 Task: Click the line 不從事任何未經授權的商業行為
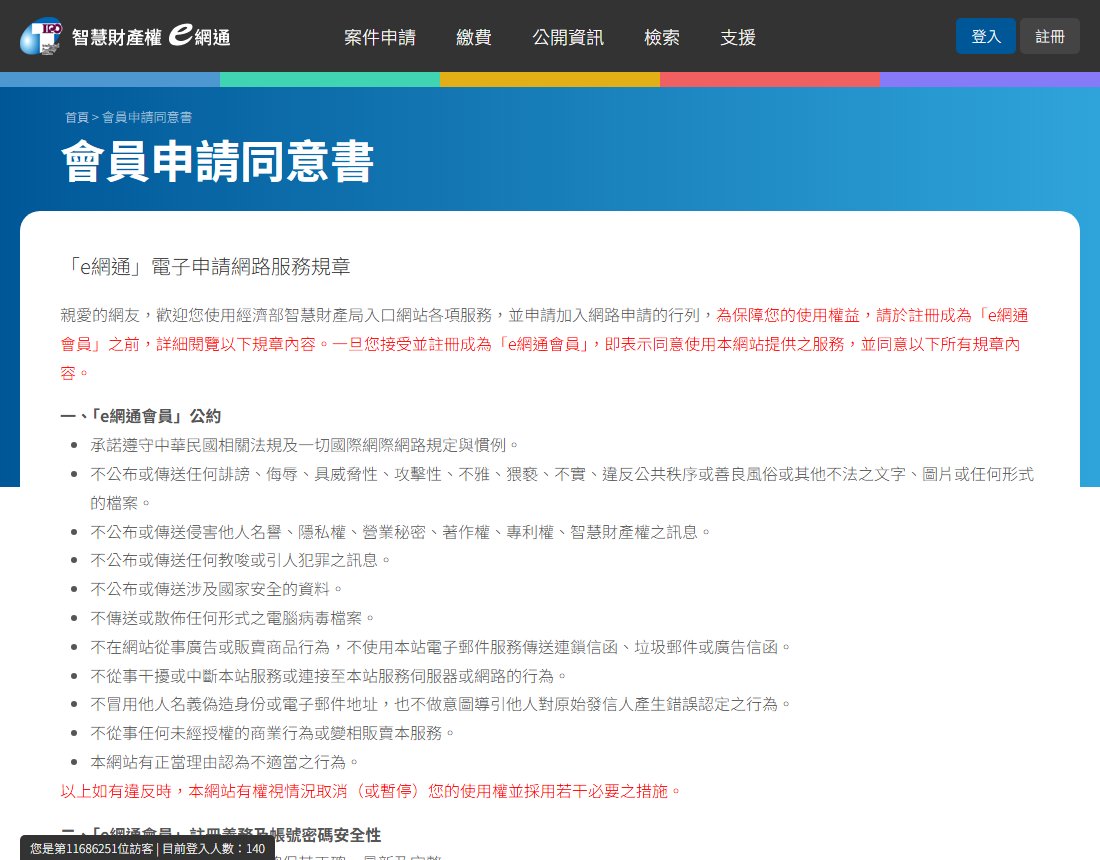pyautogui.click(x=272, y=733)
